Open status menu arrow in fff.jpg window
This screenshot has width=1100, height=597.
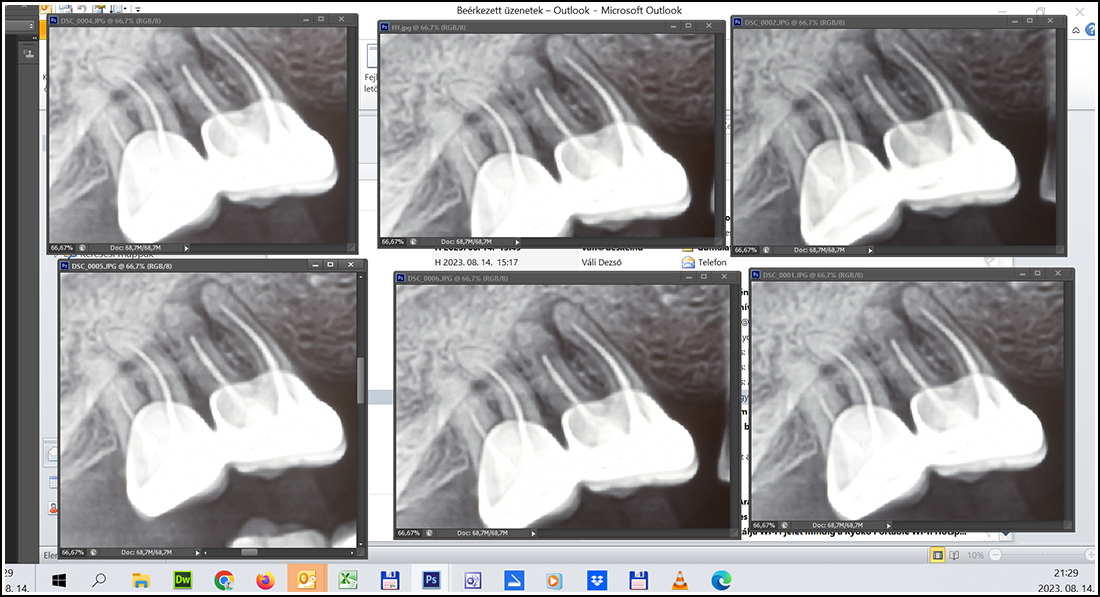tap(518, 241)
